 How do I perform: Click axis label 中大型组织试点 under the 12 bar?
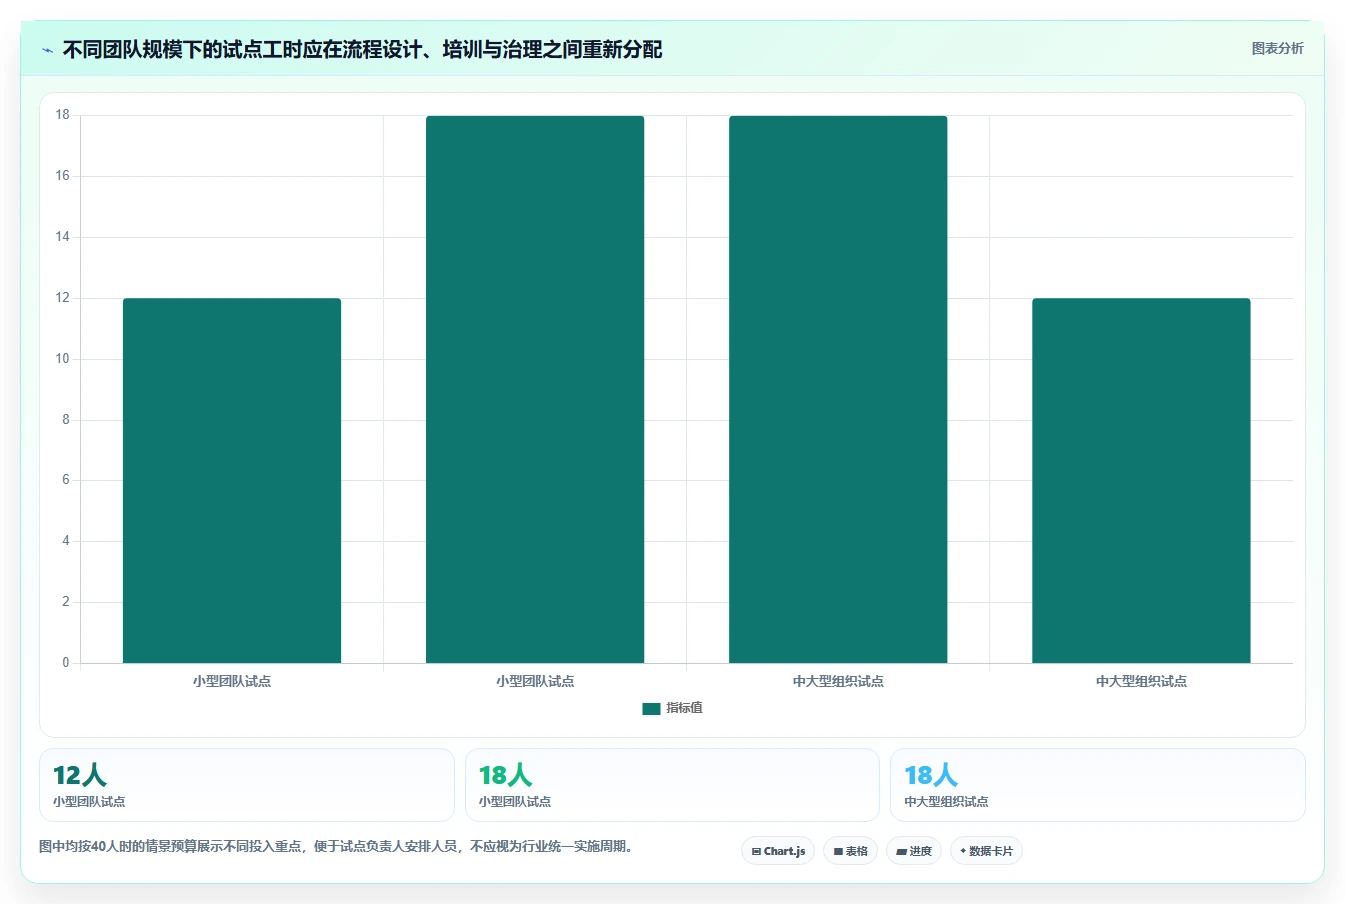[x=1141, y=681]
